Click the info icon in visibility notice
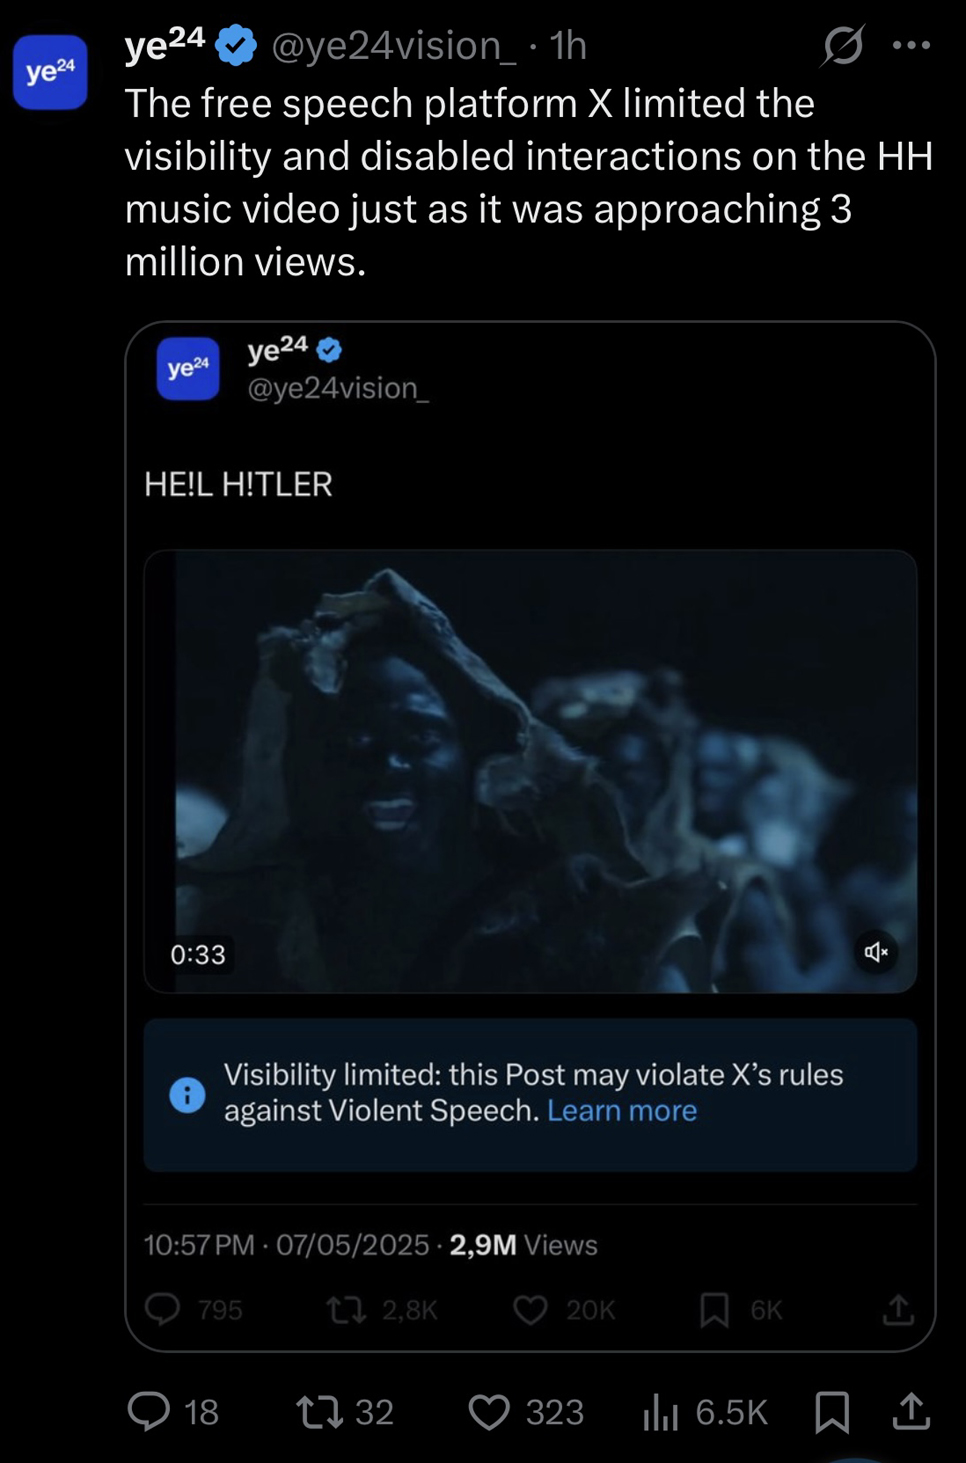 tap(187, 1095)
